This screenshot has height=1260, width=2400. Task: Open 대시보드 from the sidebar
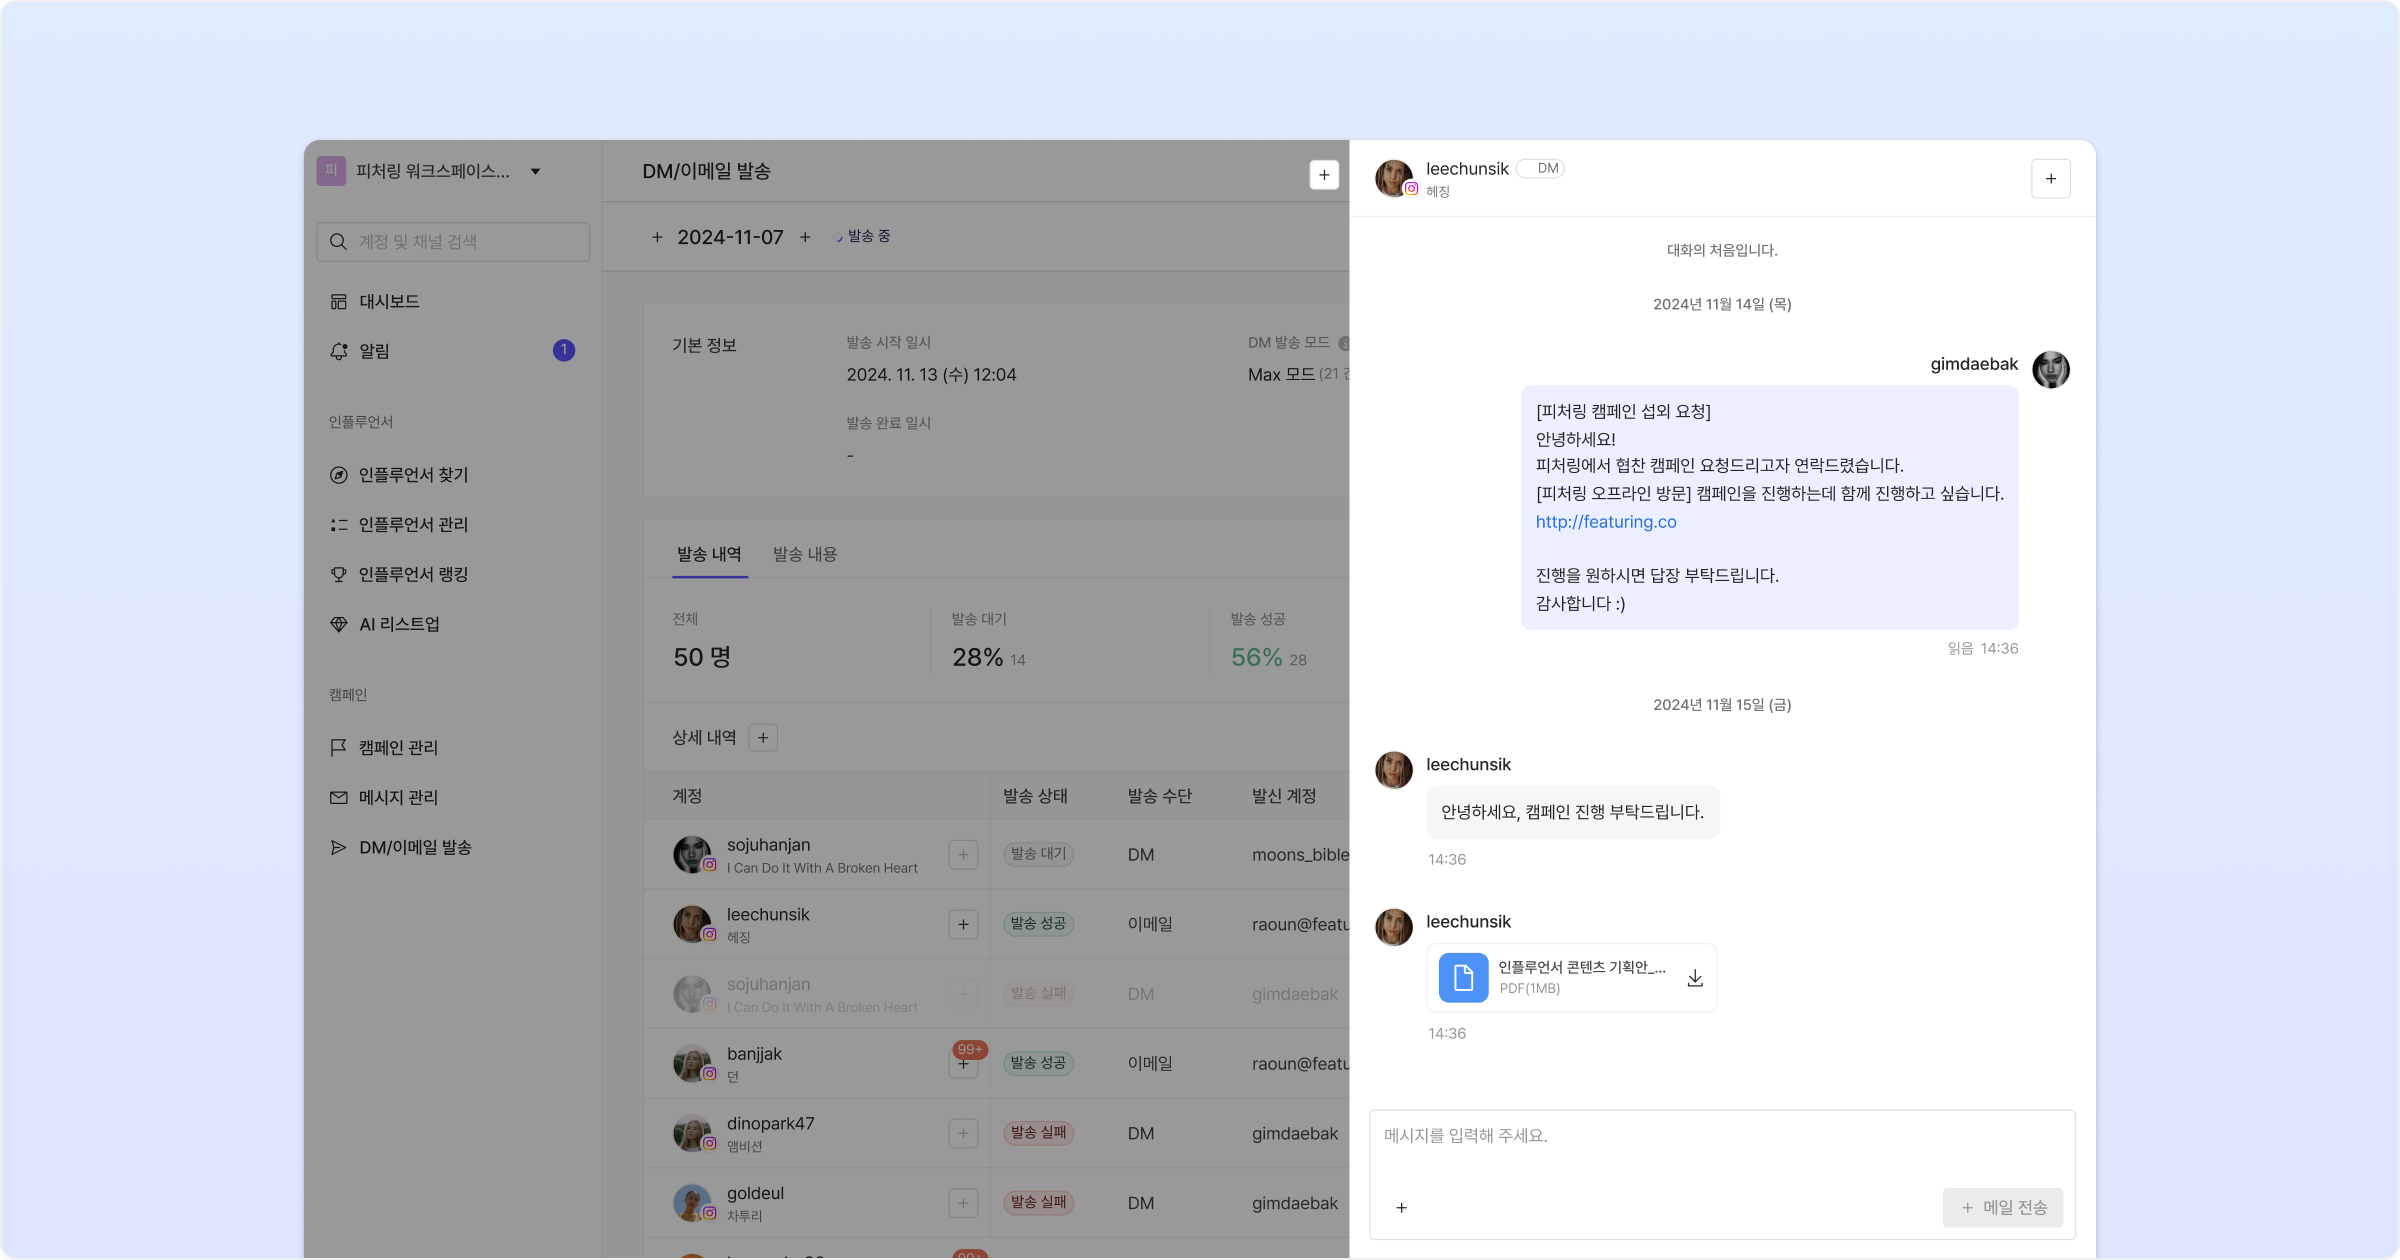point(389,301)
